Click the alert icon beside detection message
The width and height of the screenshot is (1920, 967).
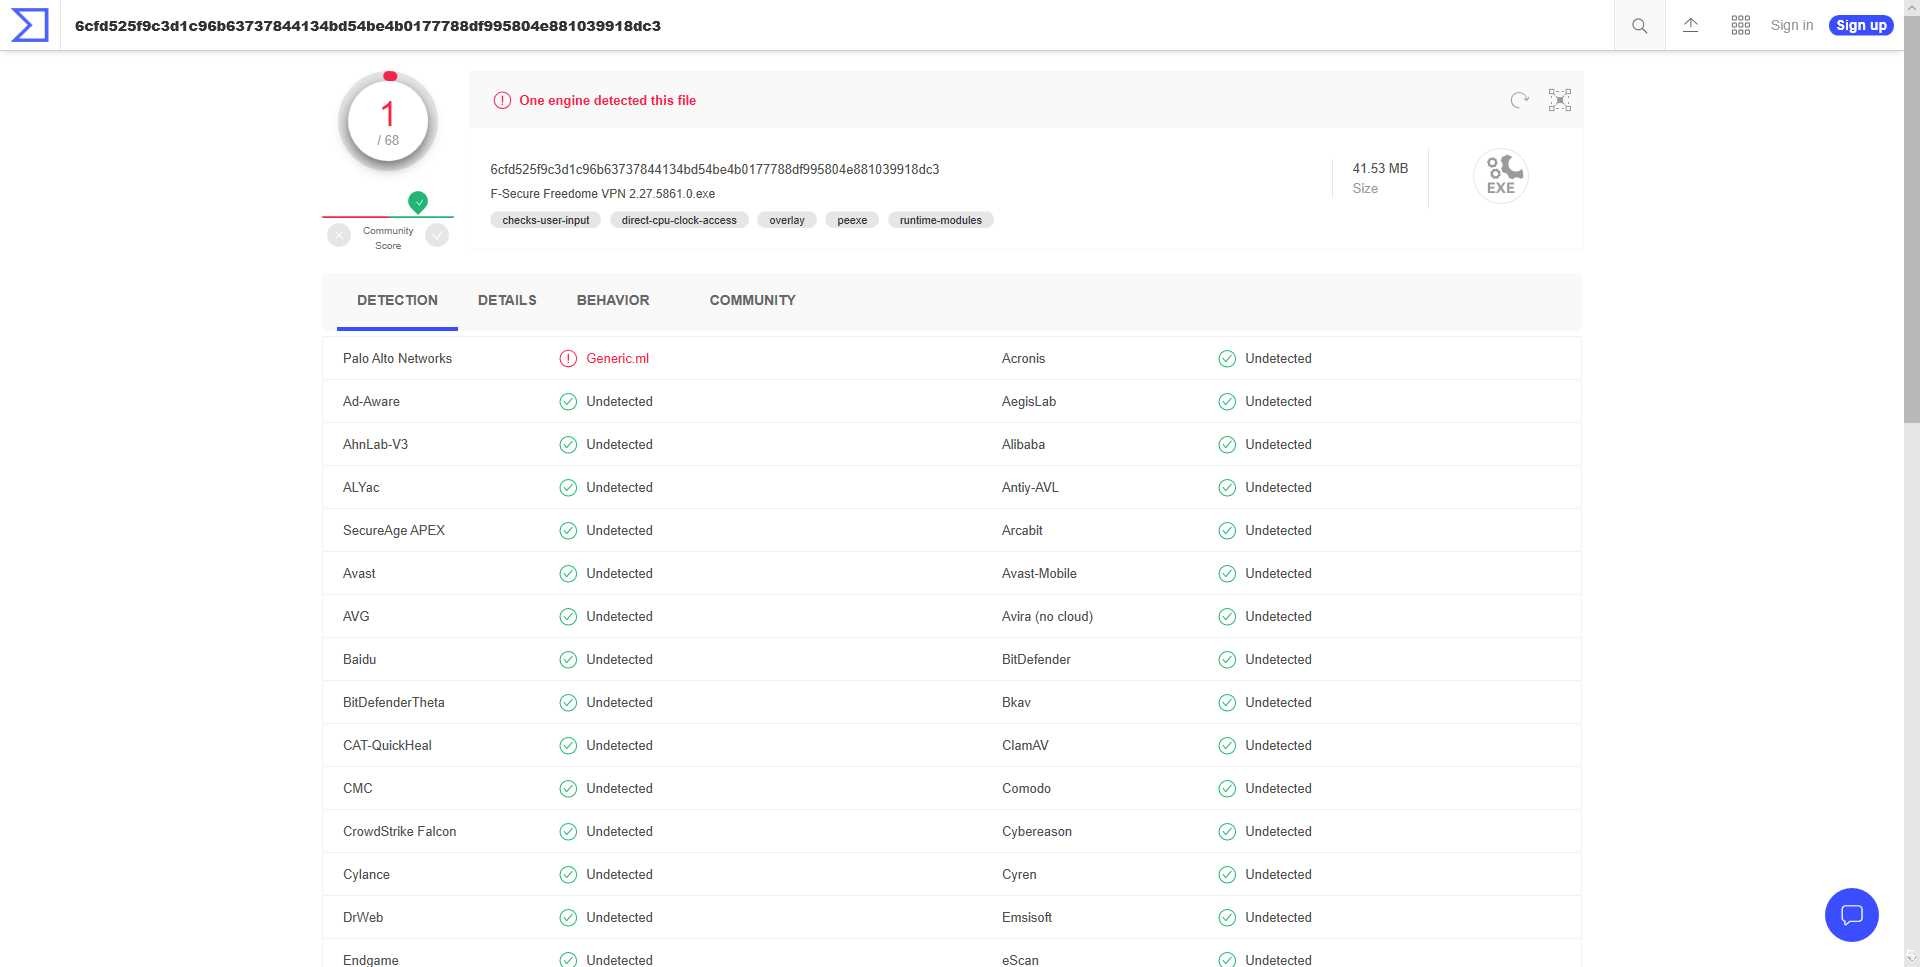click(502, 100)
